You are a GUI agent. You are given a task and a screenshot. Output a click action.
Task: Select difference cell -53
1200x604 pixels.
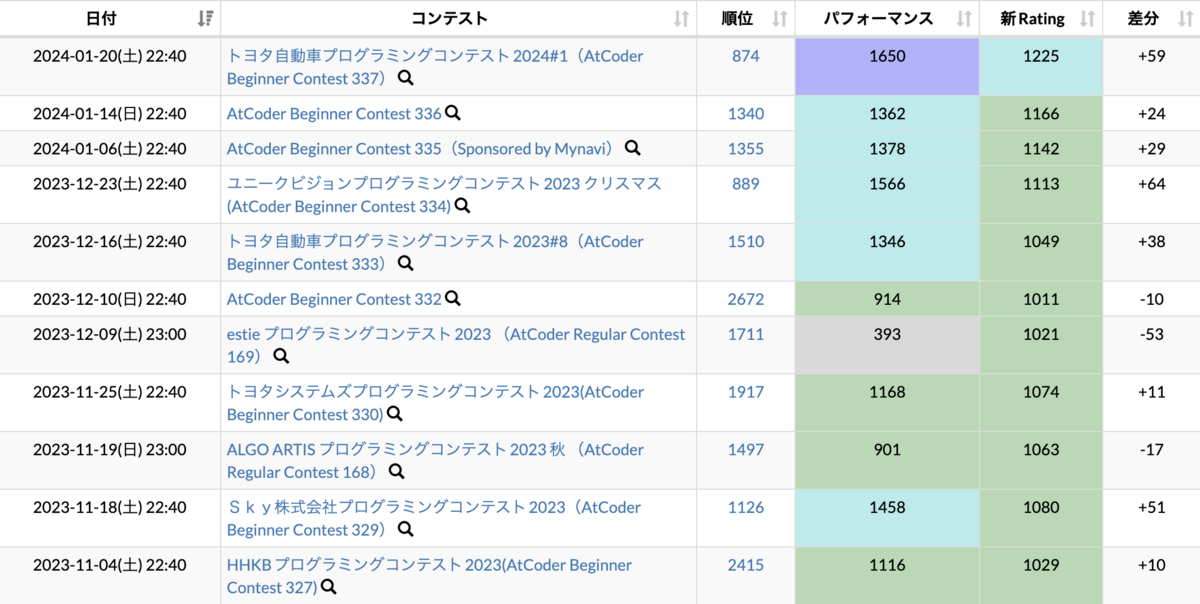[x=1152, y=345]
